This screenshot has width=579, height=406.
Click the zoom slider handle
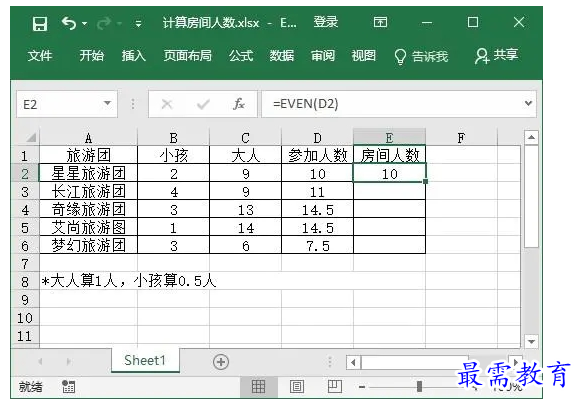(x=419, y=387)
